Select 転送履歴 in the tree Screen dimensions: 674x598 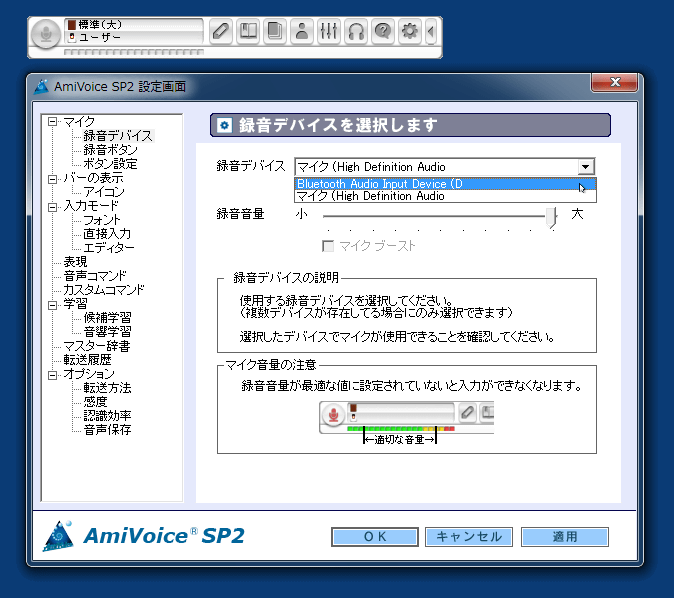[87, 360]
